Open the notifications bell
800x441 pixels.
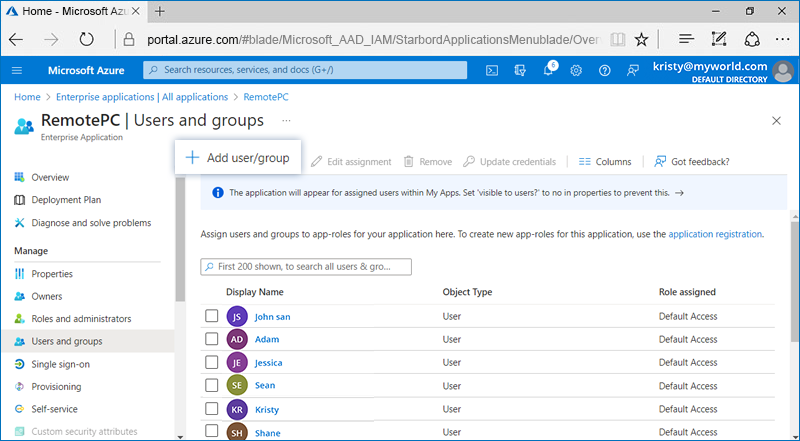pos(549,70)
